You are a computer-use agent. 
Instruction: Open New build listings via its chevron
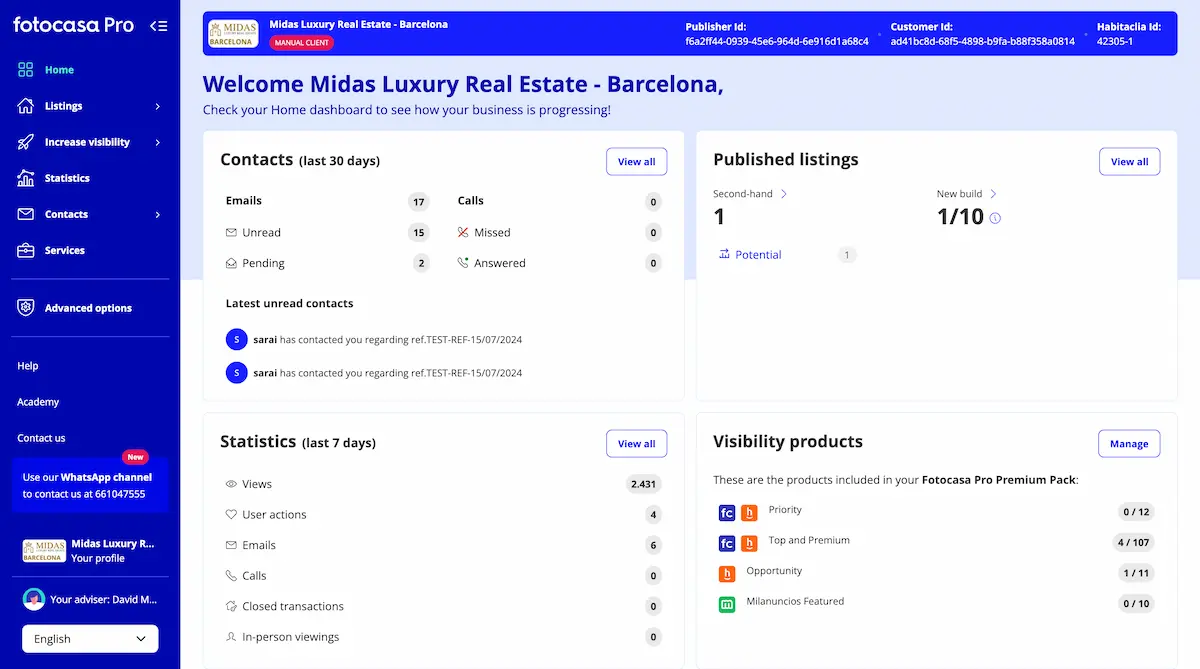[x=993, y=194]
